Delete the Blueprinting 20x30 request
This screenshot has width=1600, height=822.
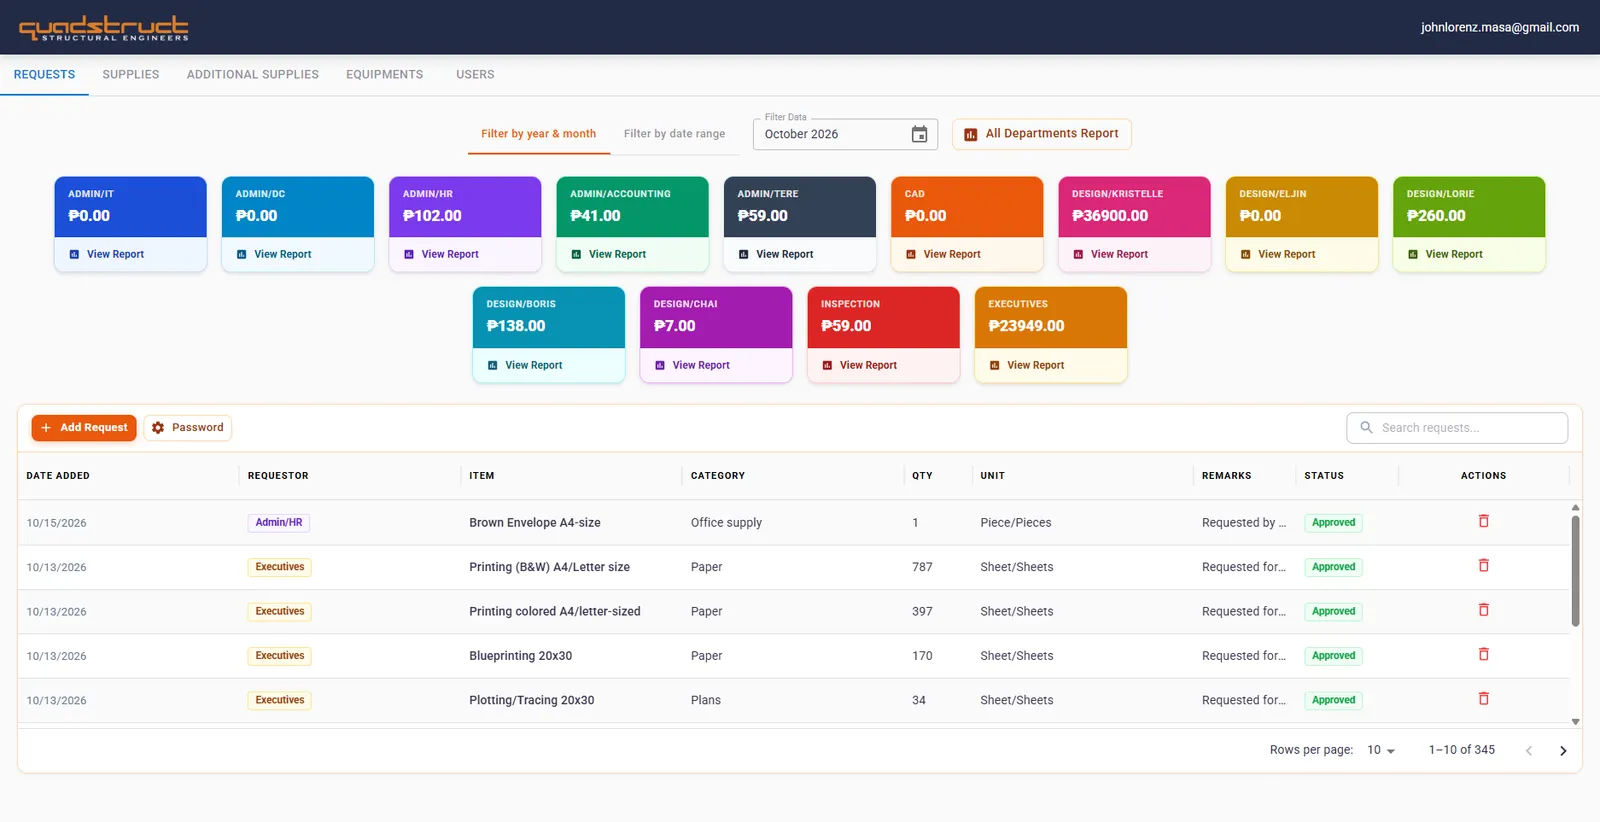(1483, 655)
